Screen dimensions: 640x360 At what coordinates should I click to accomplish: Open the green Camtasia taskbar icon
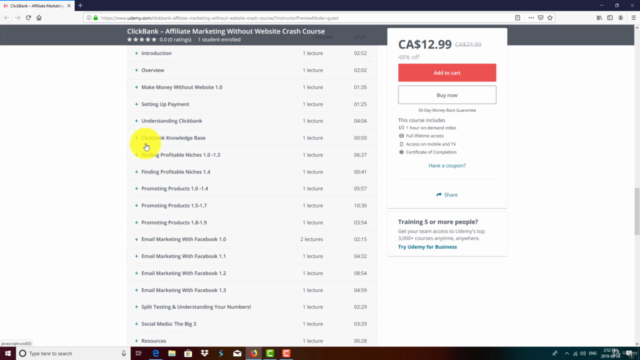[x=270, y=353]
